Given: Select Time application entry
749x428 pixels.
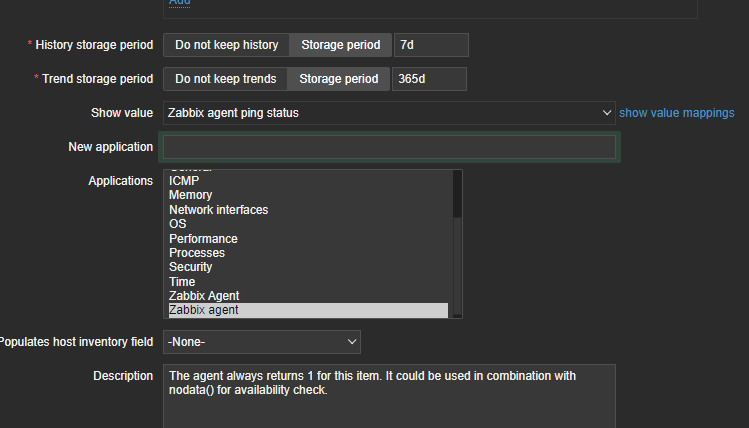Looking at the screenshot, I should pos(182,282).
